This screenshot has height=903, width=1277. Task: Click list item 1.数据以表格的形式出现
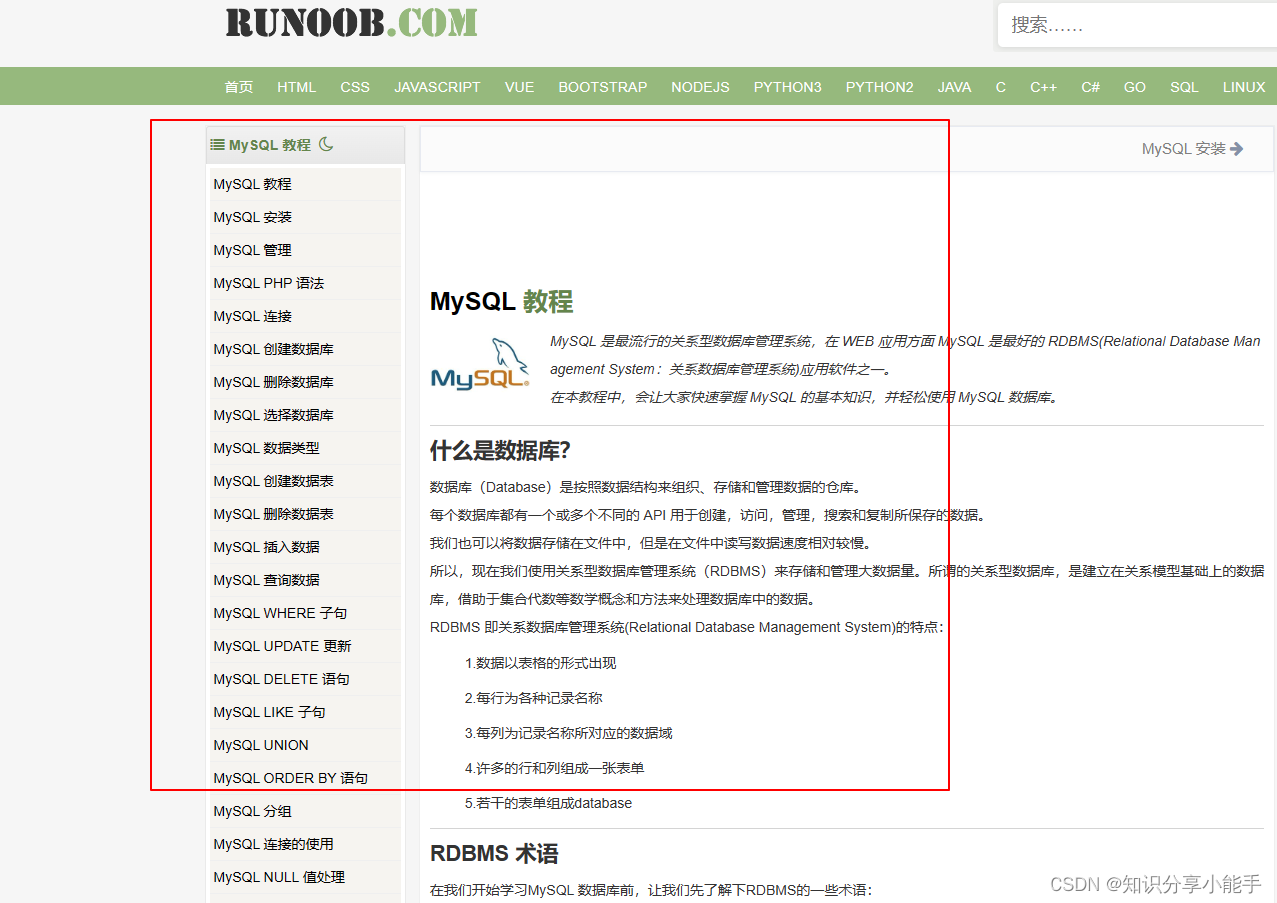(x=540, y=663)
